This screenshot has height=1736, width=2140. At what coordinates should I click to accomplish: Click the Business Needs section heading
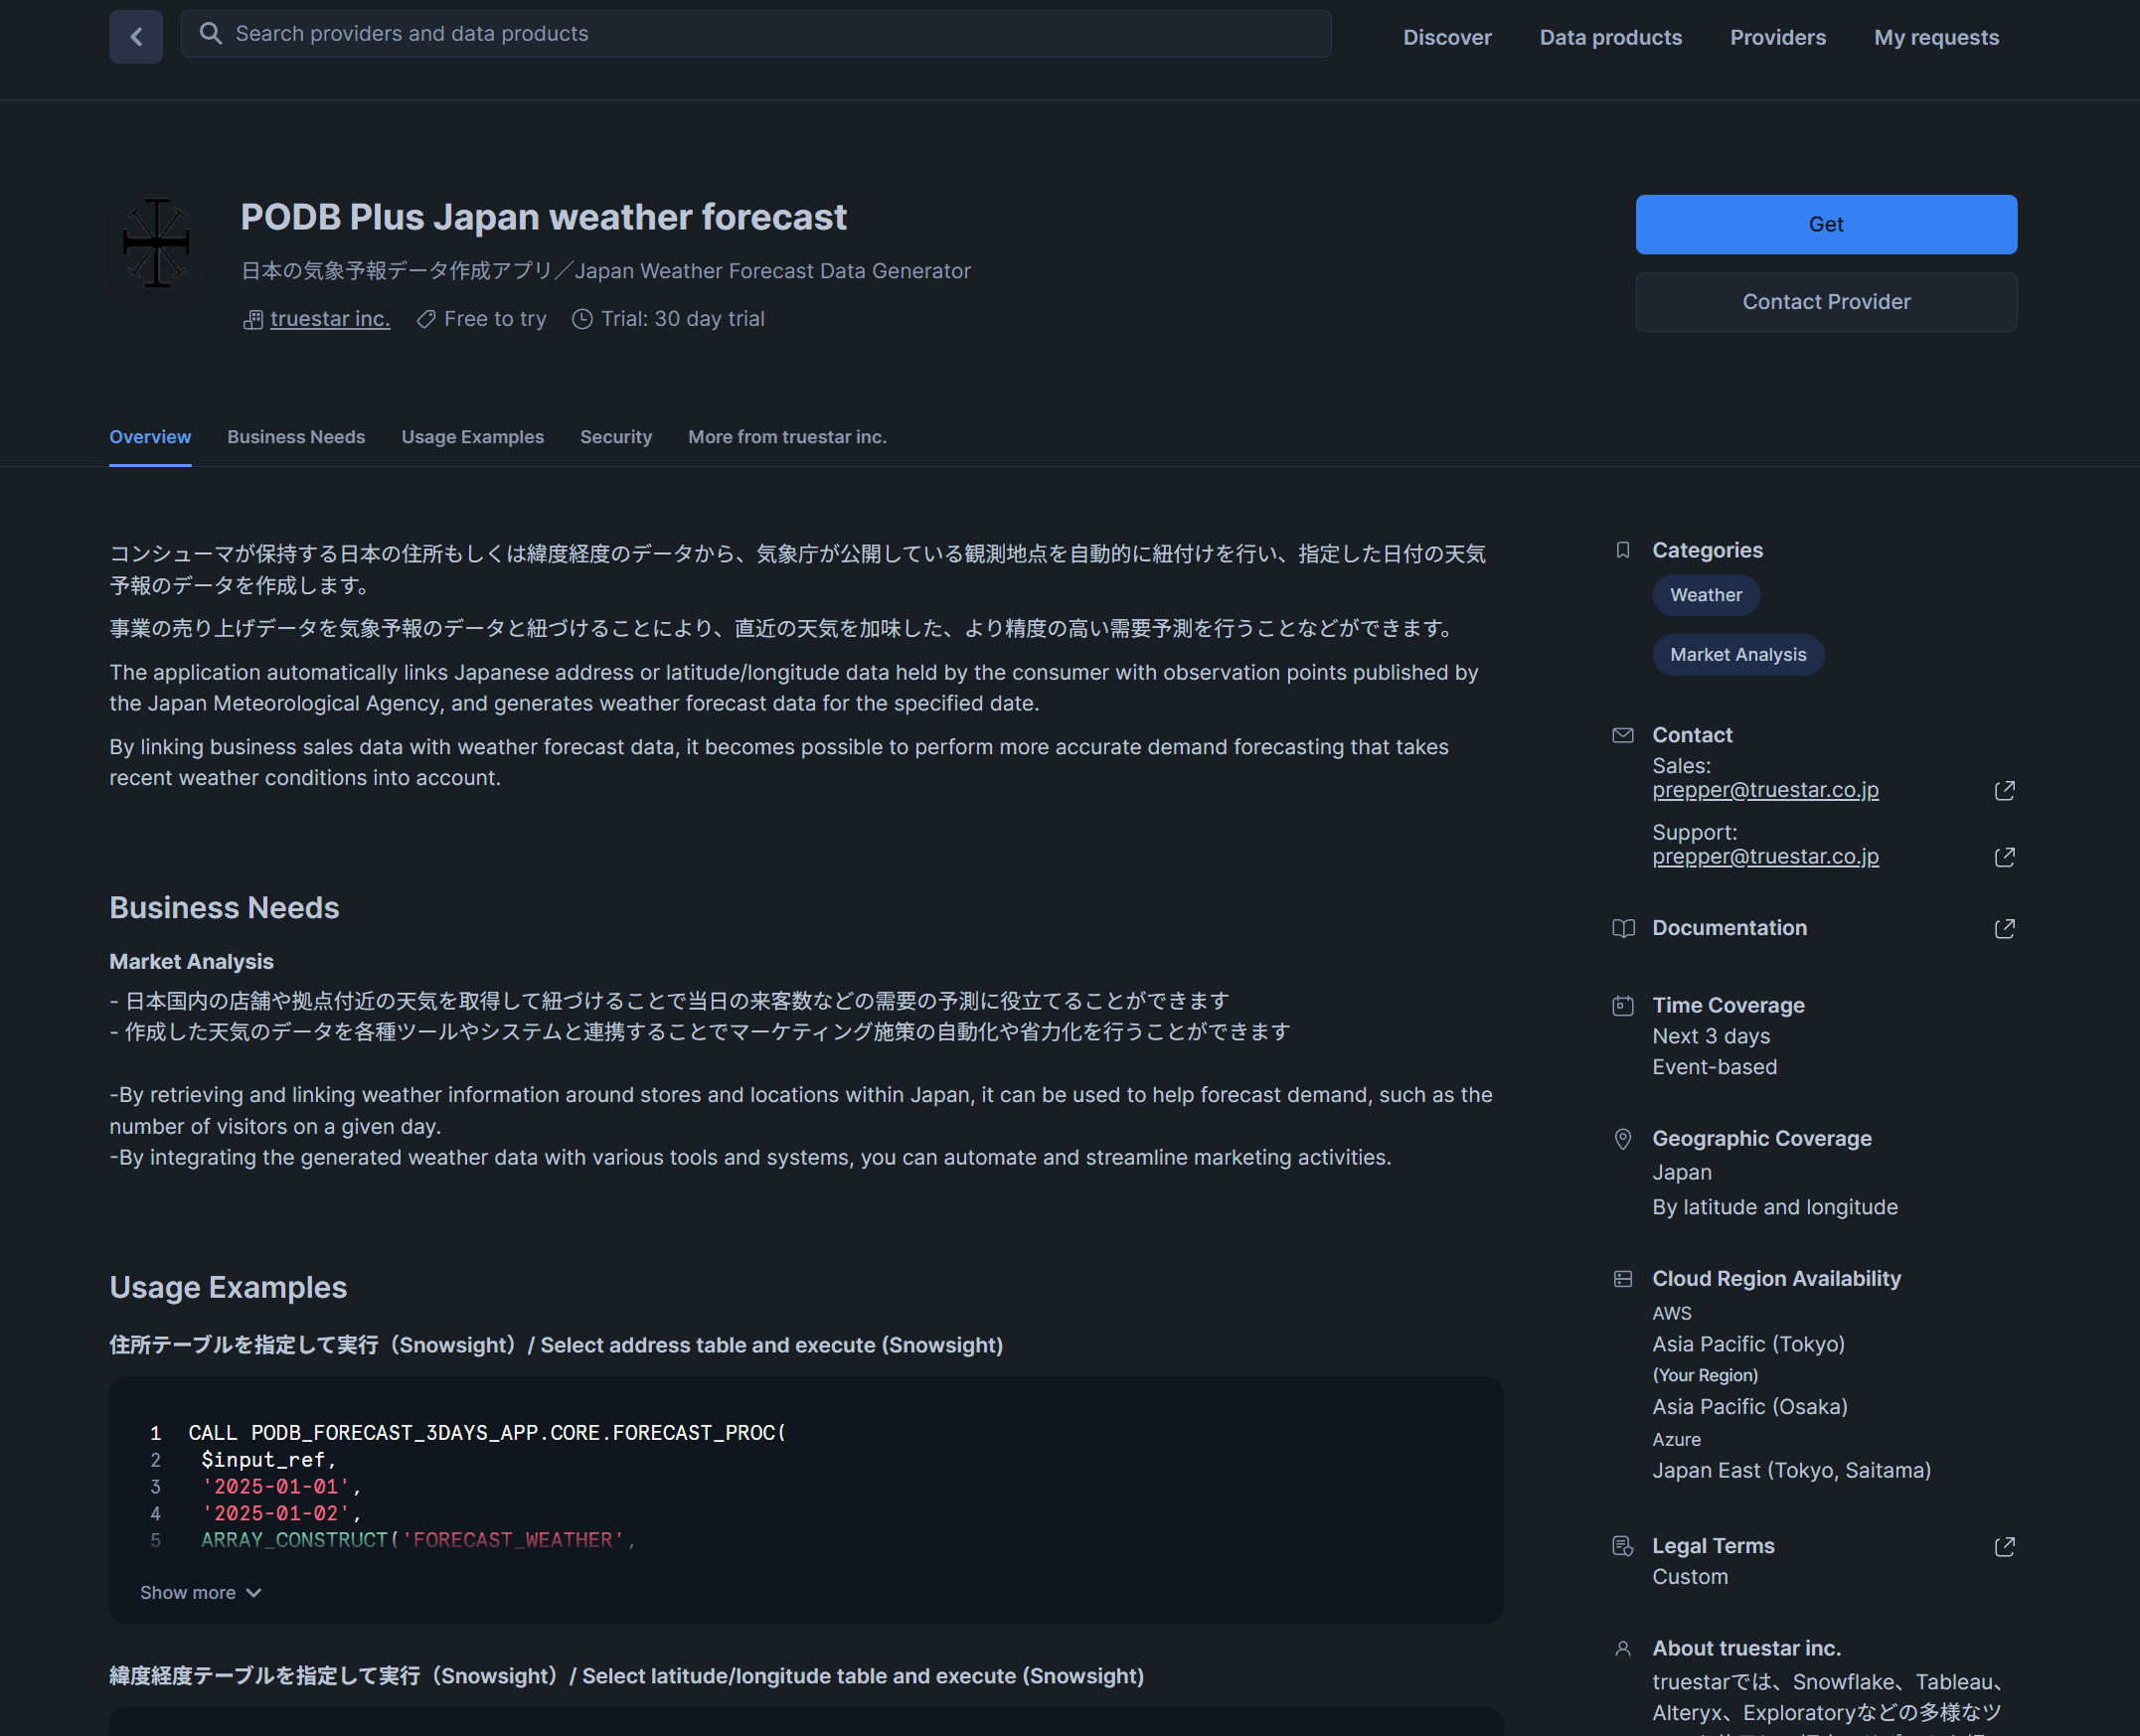click(224, 907)
